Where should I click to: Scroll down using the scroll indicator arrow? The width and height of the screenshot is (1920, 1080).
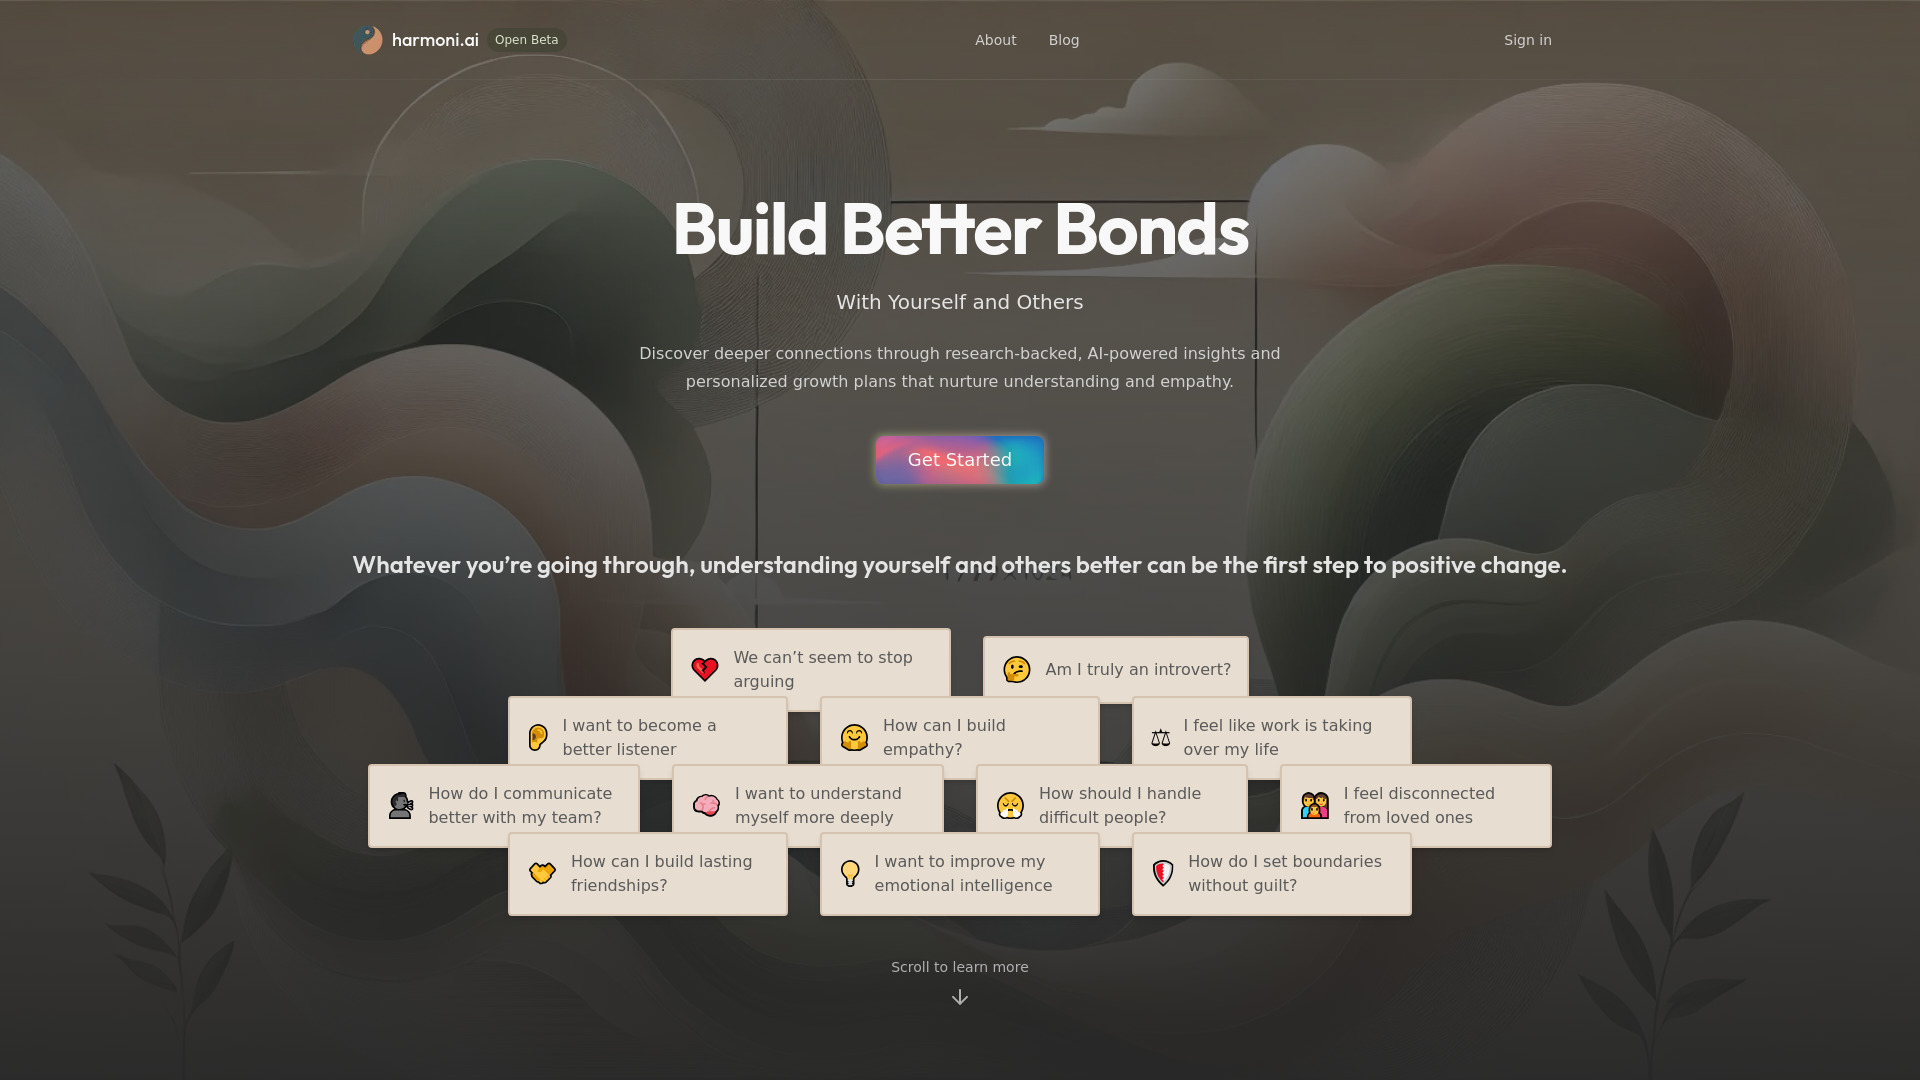click(x=960, y=997)
